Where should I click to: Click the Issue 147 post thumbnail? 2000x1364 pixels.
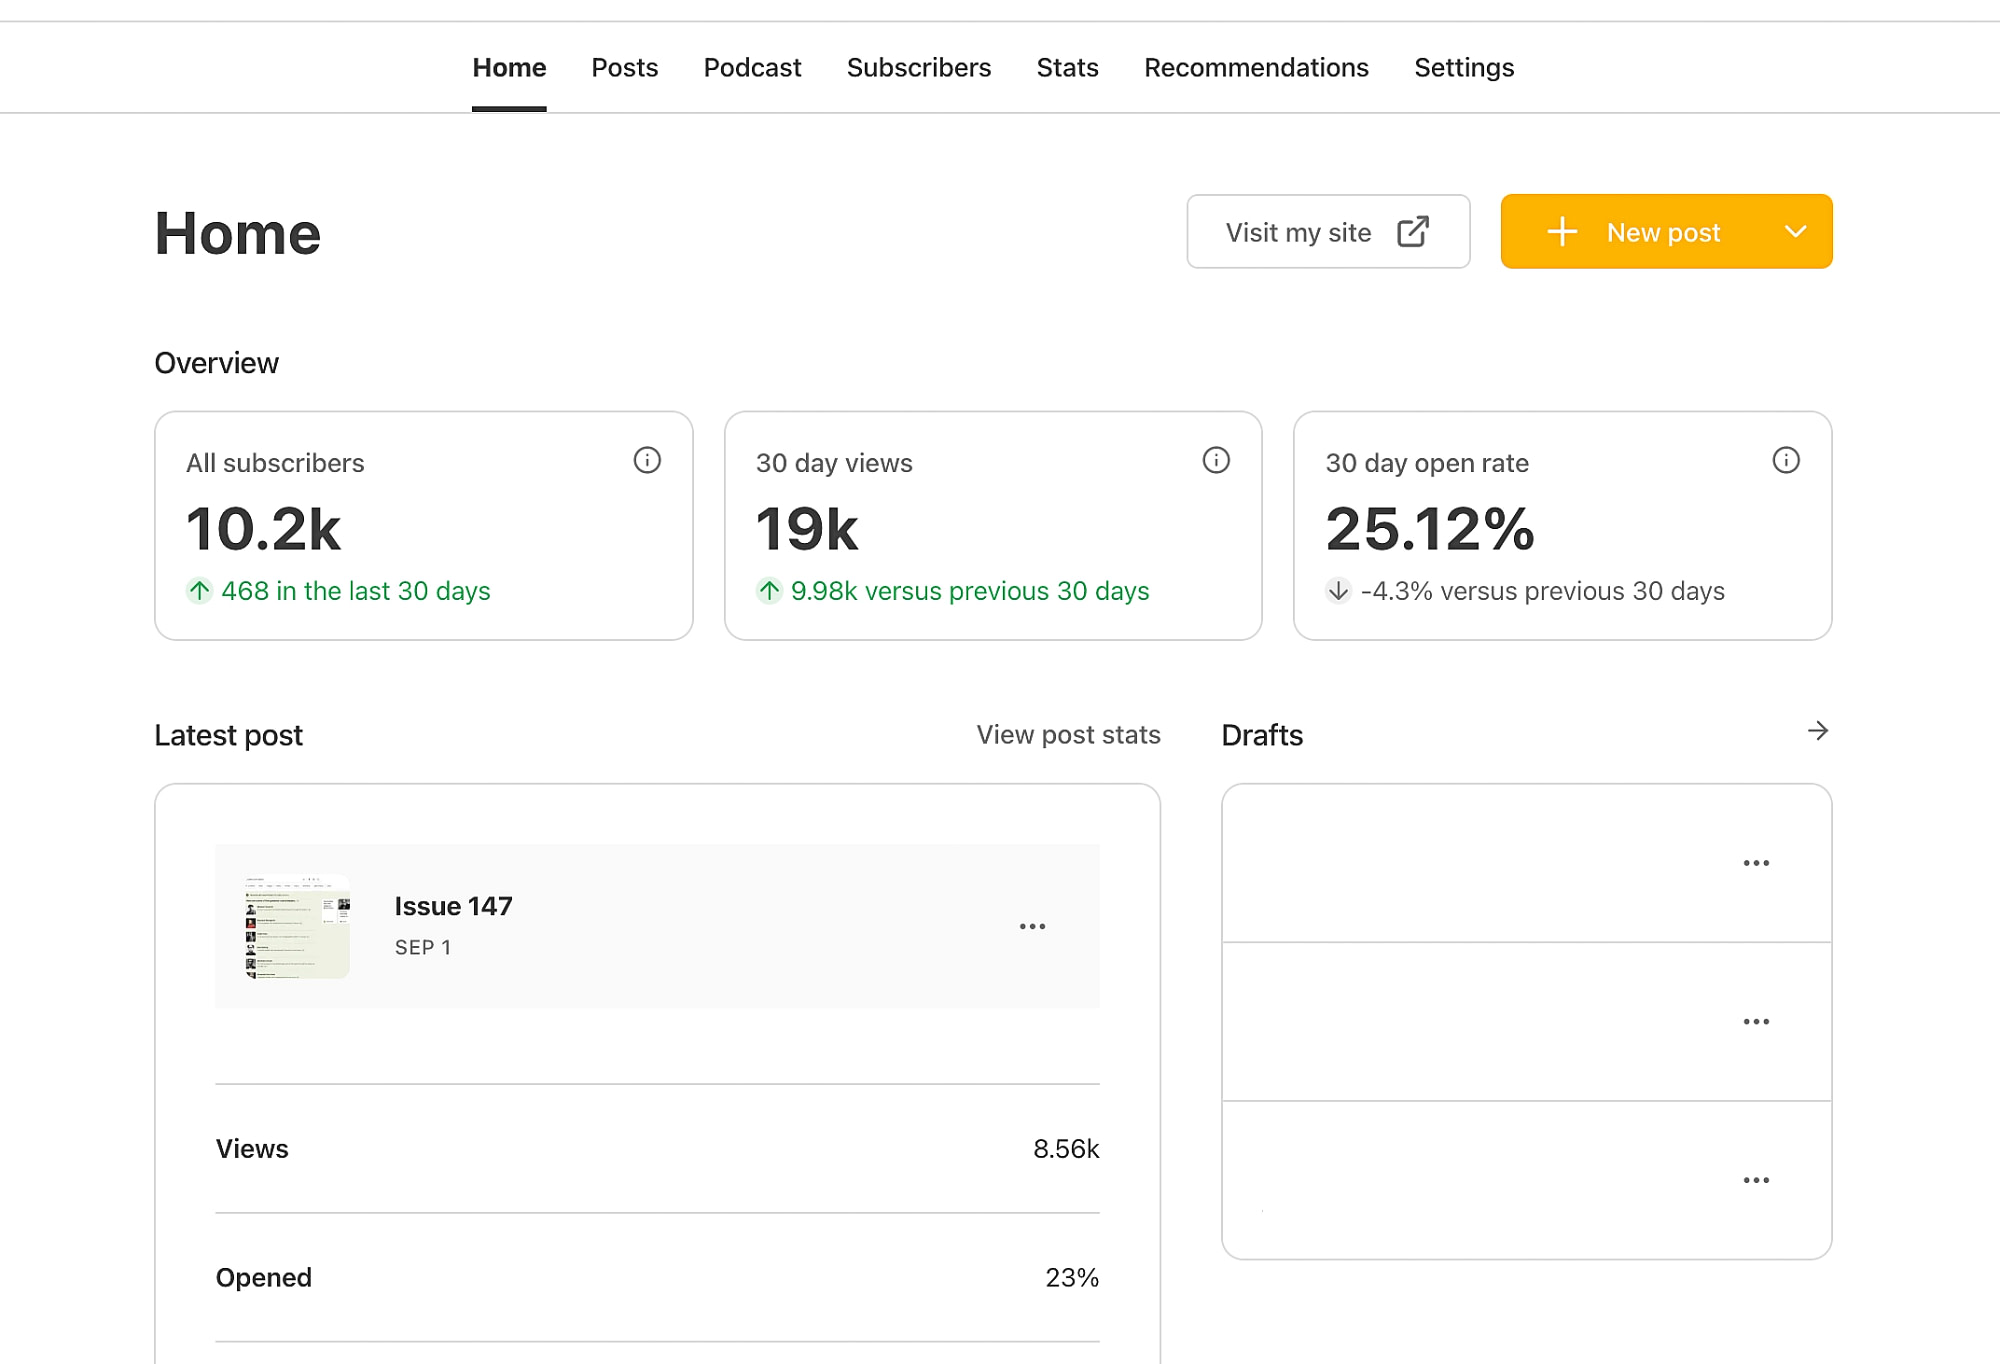point(297,926)
